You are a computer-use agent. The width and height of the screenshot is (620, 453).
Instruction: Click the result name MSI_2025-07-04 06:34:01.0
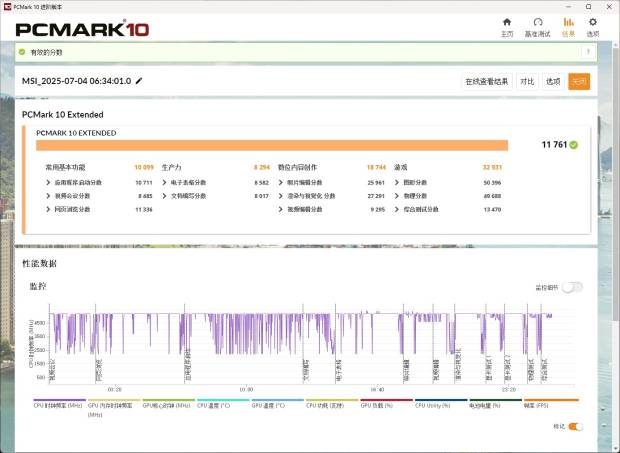(76, 81)
